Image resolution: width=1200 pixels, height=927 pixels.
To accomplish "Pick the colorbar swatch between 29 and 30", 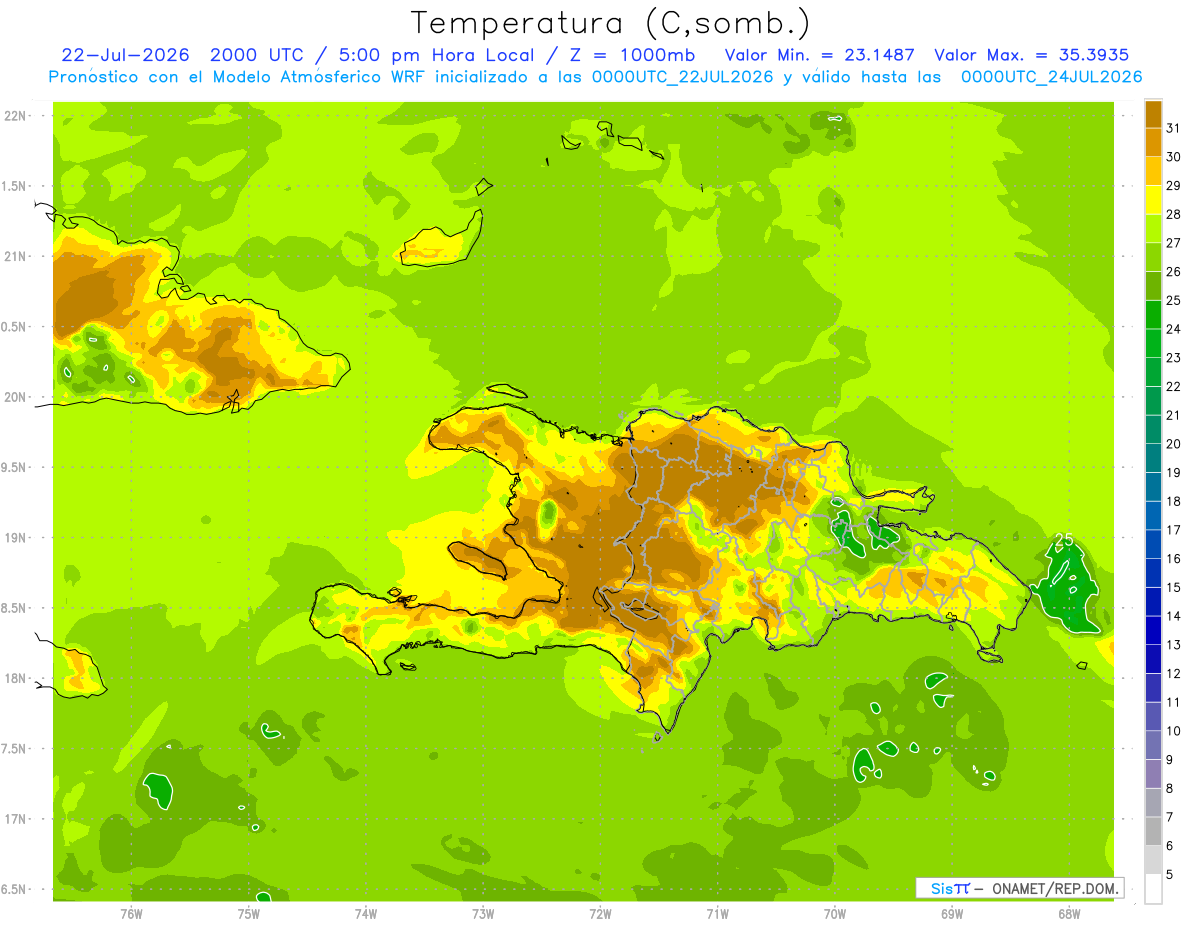I will (1153, 171).
